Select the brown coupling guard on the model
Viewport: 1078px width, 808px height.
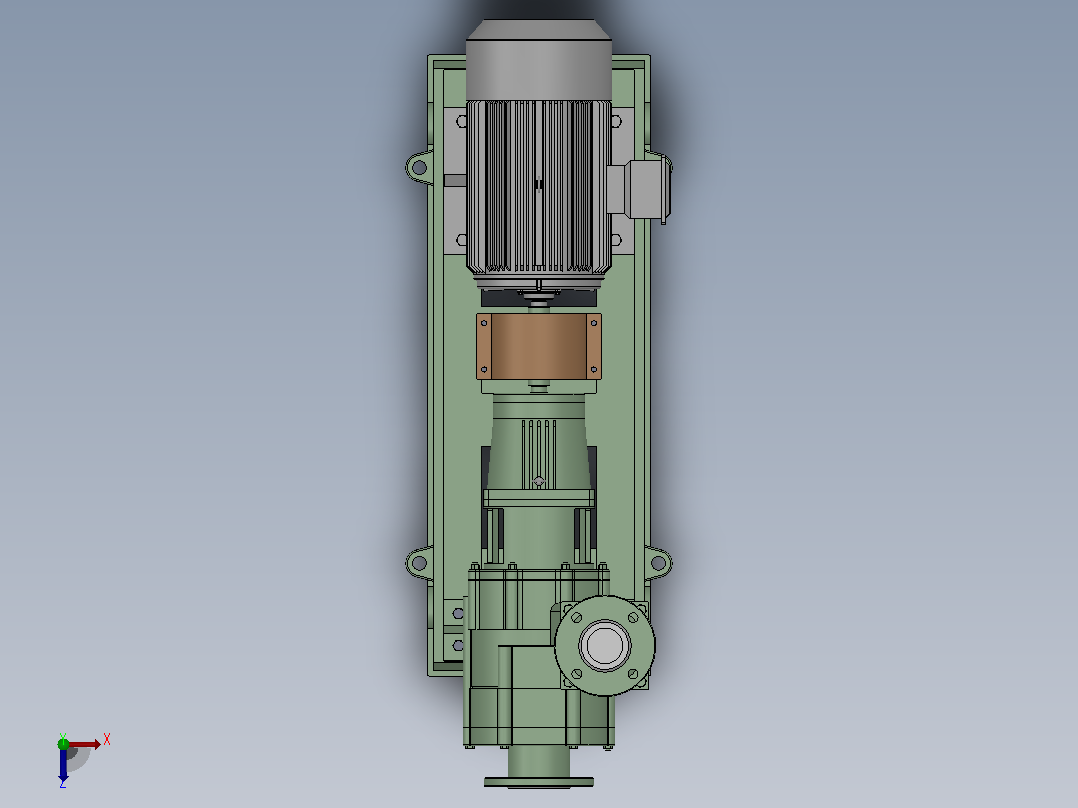(539, 346)
